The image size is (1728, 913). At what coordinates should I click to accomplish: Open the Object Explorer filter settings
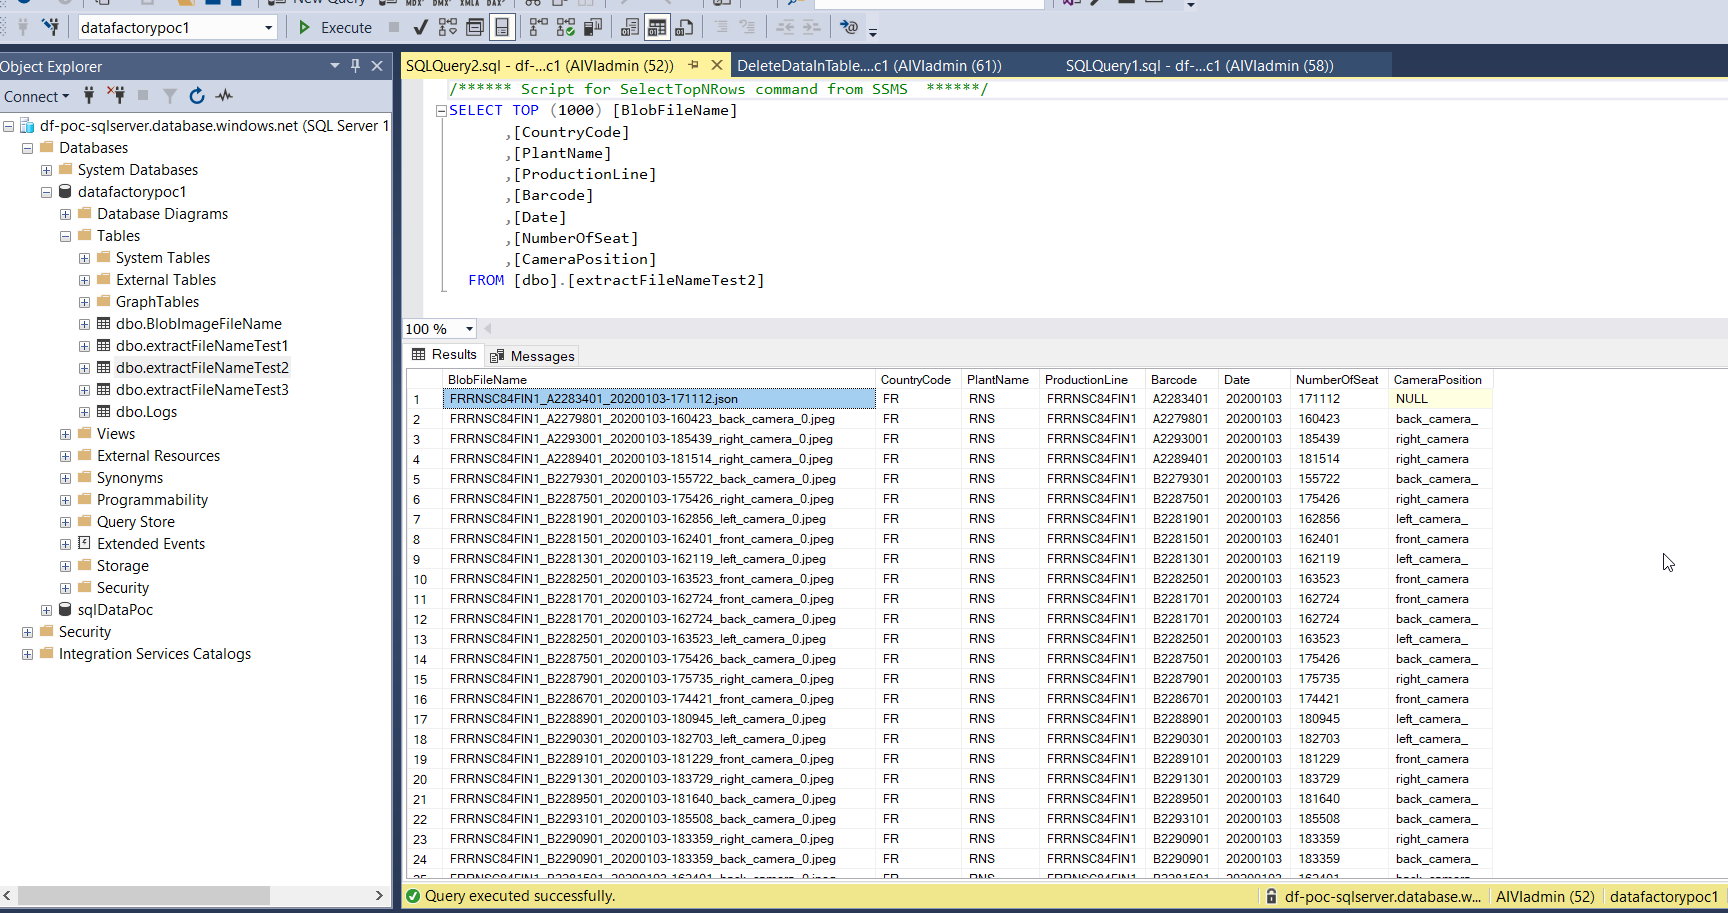click(x=169, y=96)
